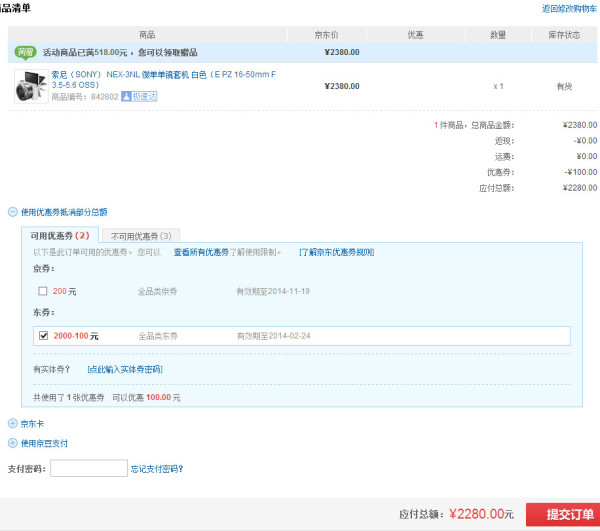Focus the 支付密码 input field
This screenshot has height=531, width=600.
click(89, 468)
